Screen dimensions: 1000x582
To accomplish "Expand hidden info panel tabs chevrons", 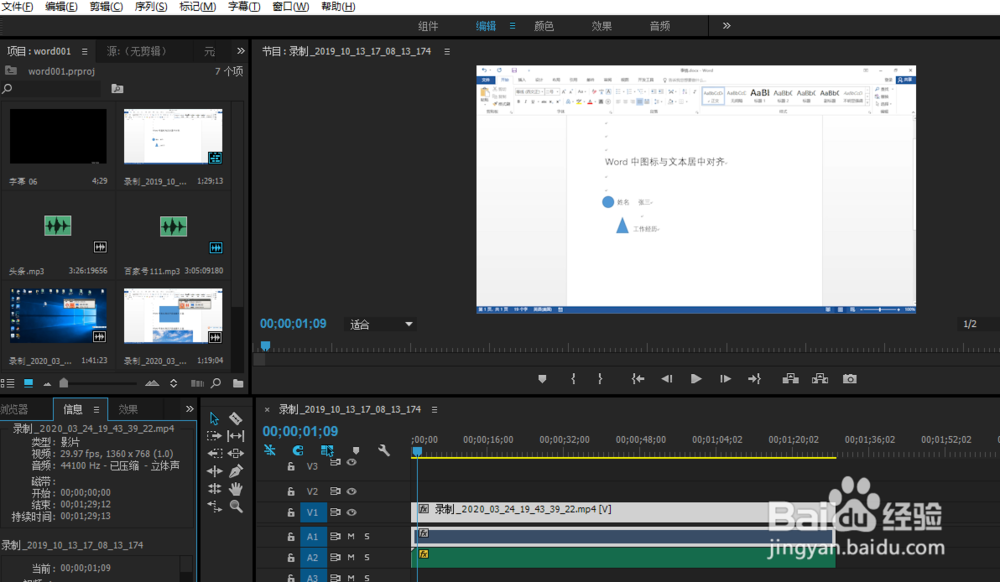I will click(189, 409).
